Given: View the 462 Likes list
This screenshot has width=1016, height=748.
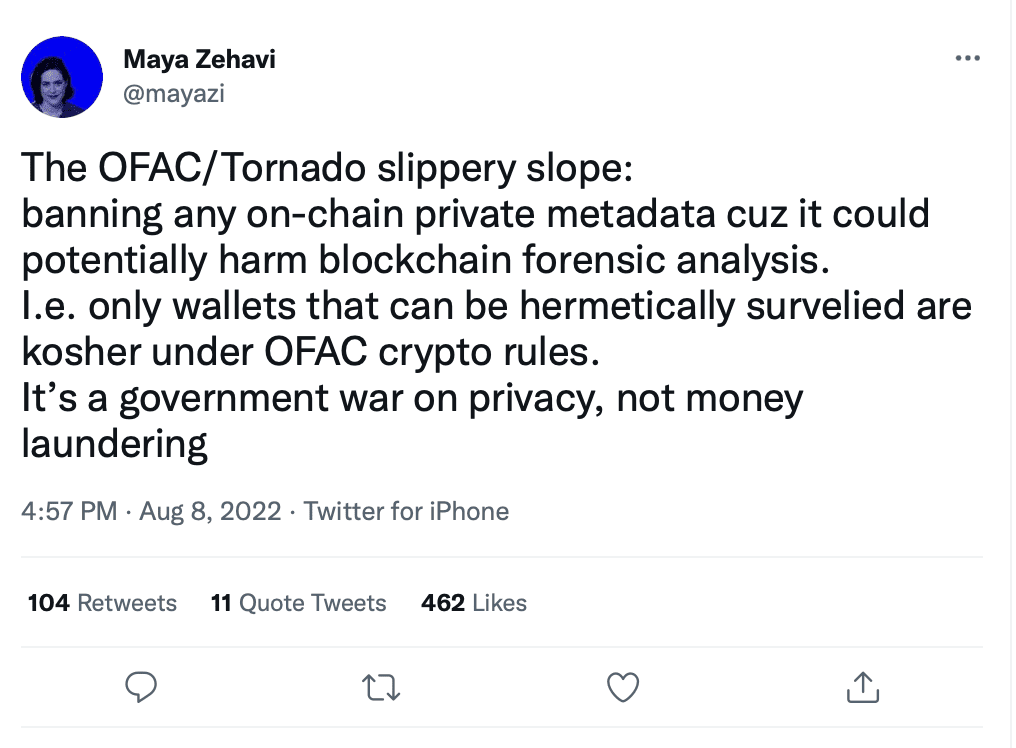Looking at the screenshot, I should [x=474, y=603].
